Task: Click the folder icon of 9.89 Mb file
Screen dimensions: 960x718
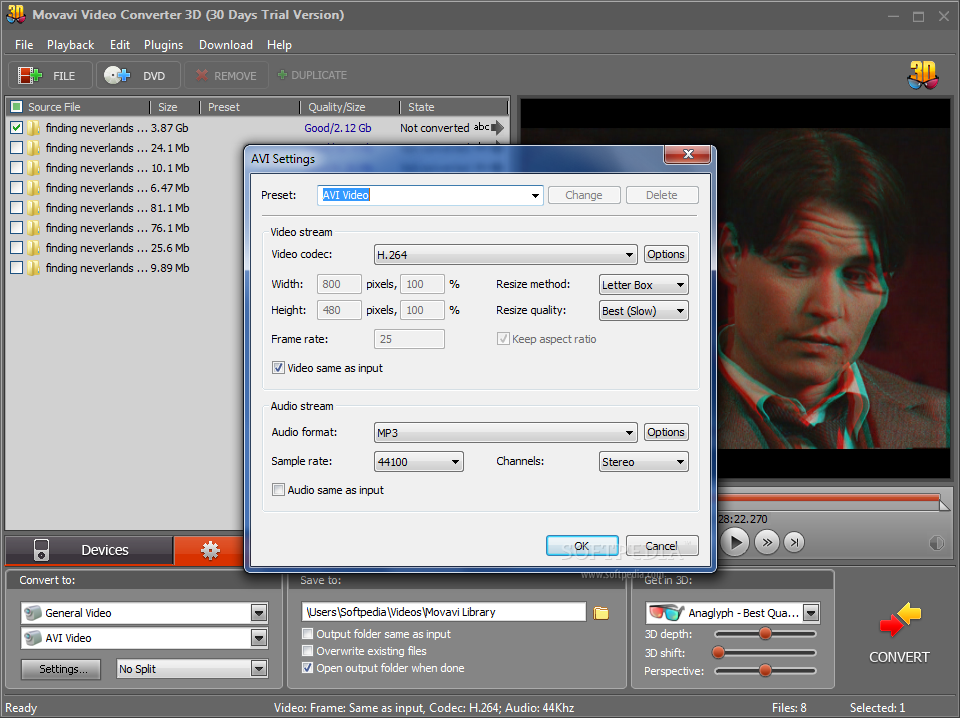Action: [x=34, y=268]
